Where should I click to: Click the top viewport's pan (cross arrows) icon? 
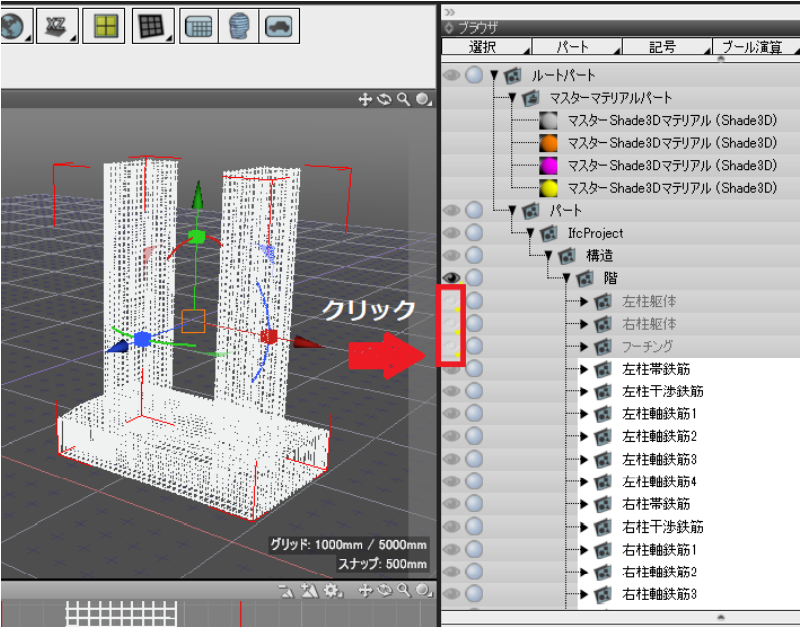pos(365,99)
